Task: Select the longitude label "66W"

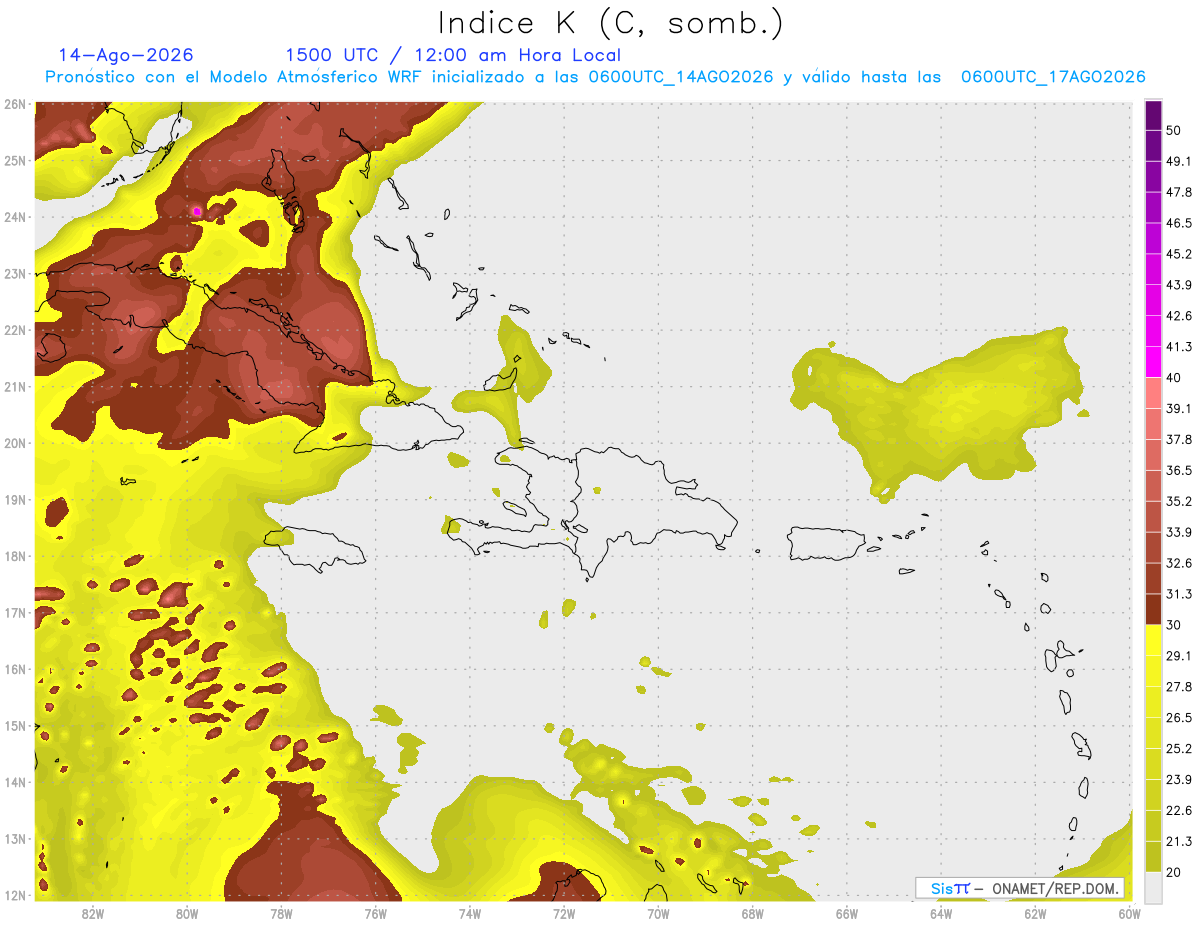Action: coord(846,914)
